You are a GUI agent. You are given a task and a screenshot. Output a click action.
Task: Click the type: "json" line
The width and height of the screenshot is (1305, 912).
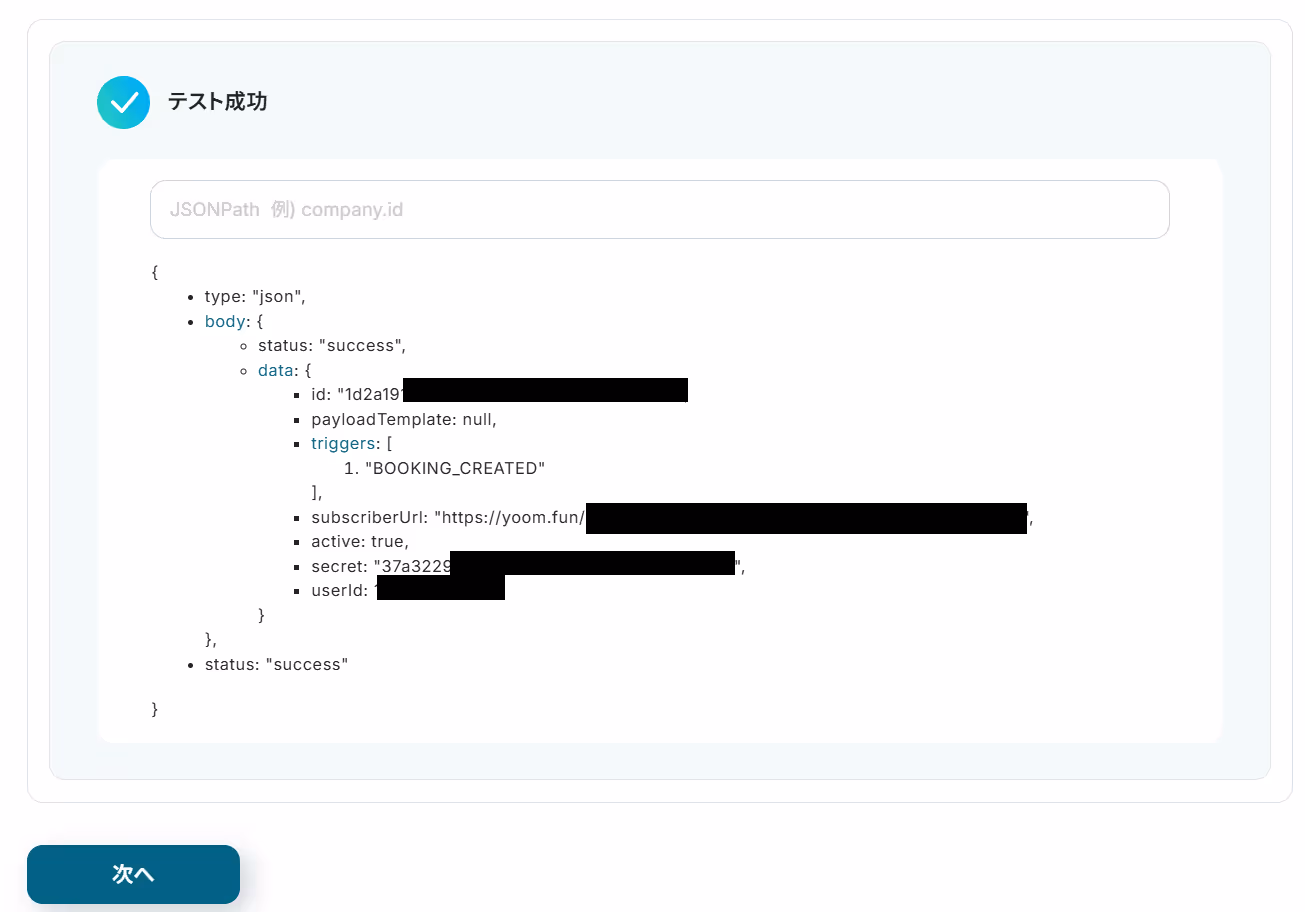(254, 297)
